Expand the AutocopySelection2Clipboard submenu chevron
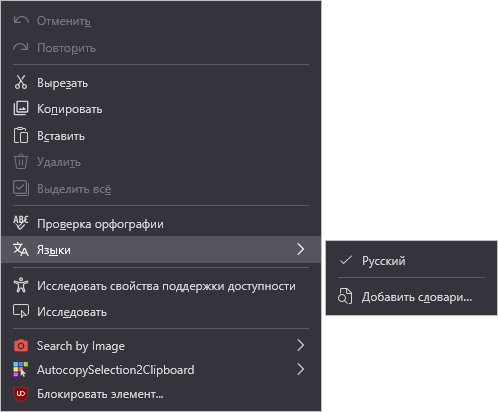The height and width of the screenshot is (412, 498). point(301,369)
